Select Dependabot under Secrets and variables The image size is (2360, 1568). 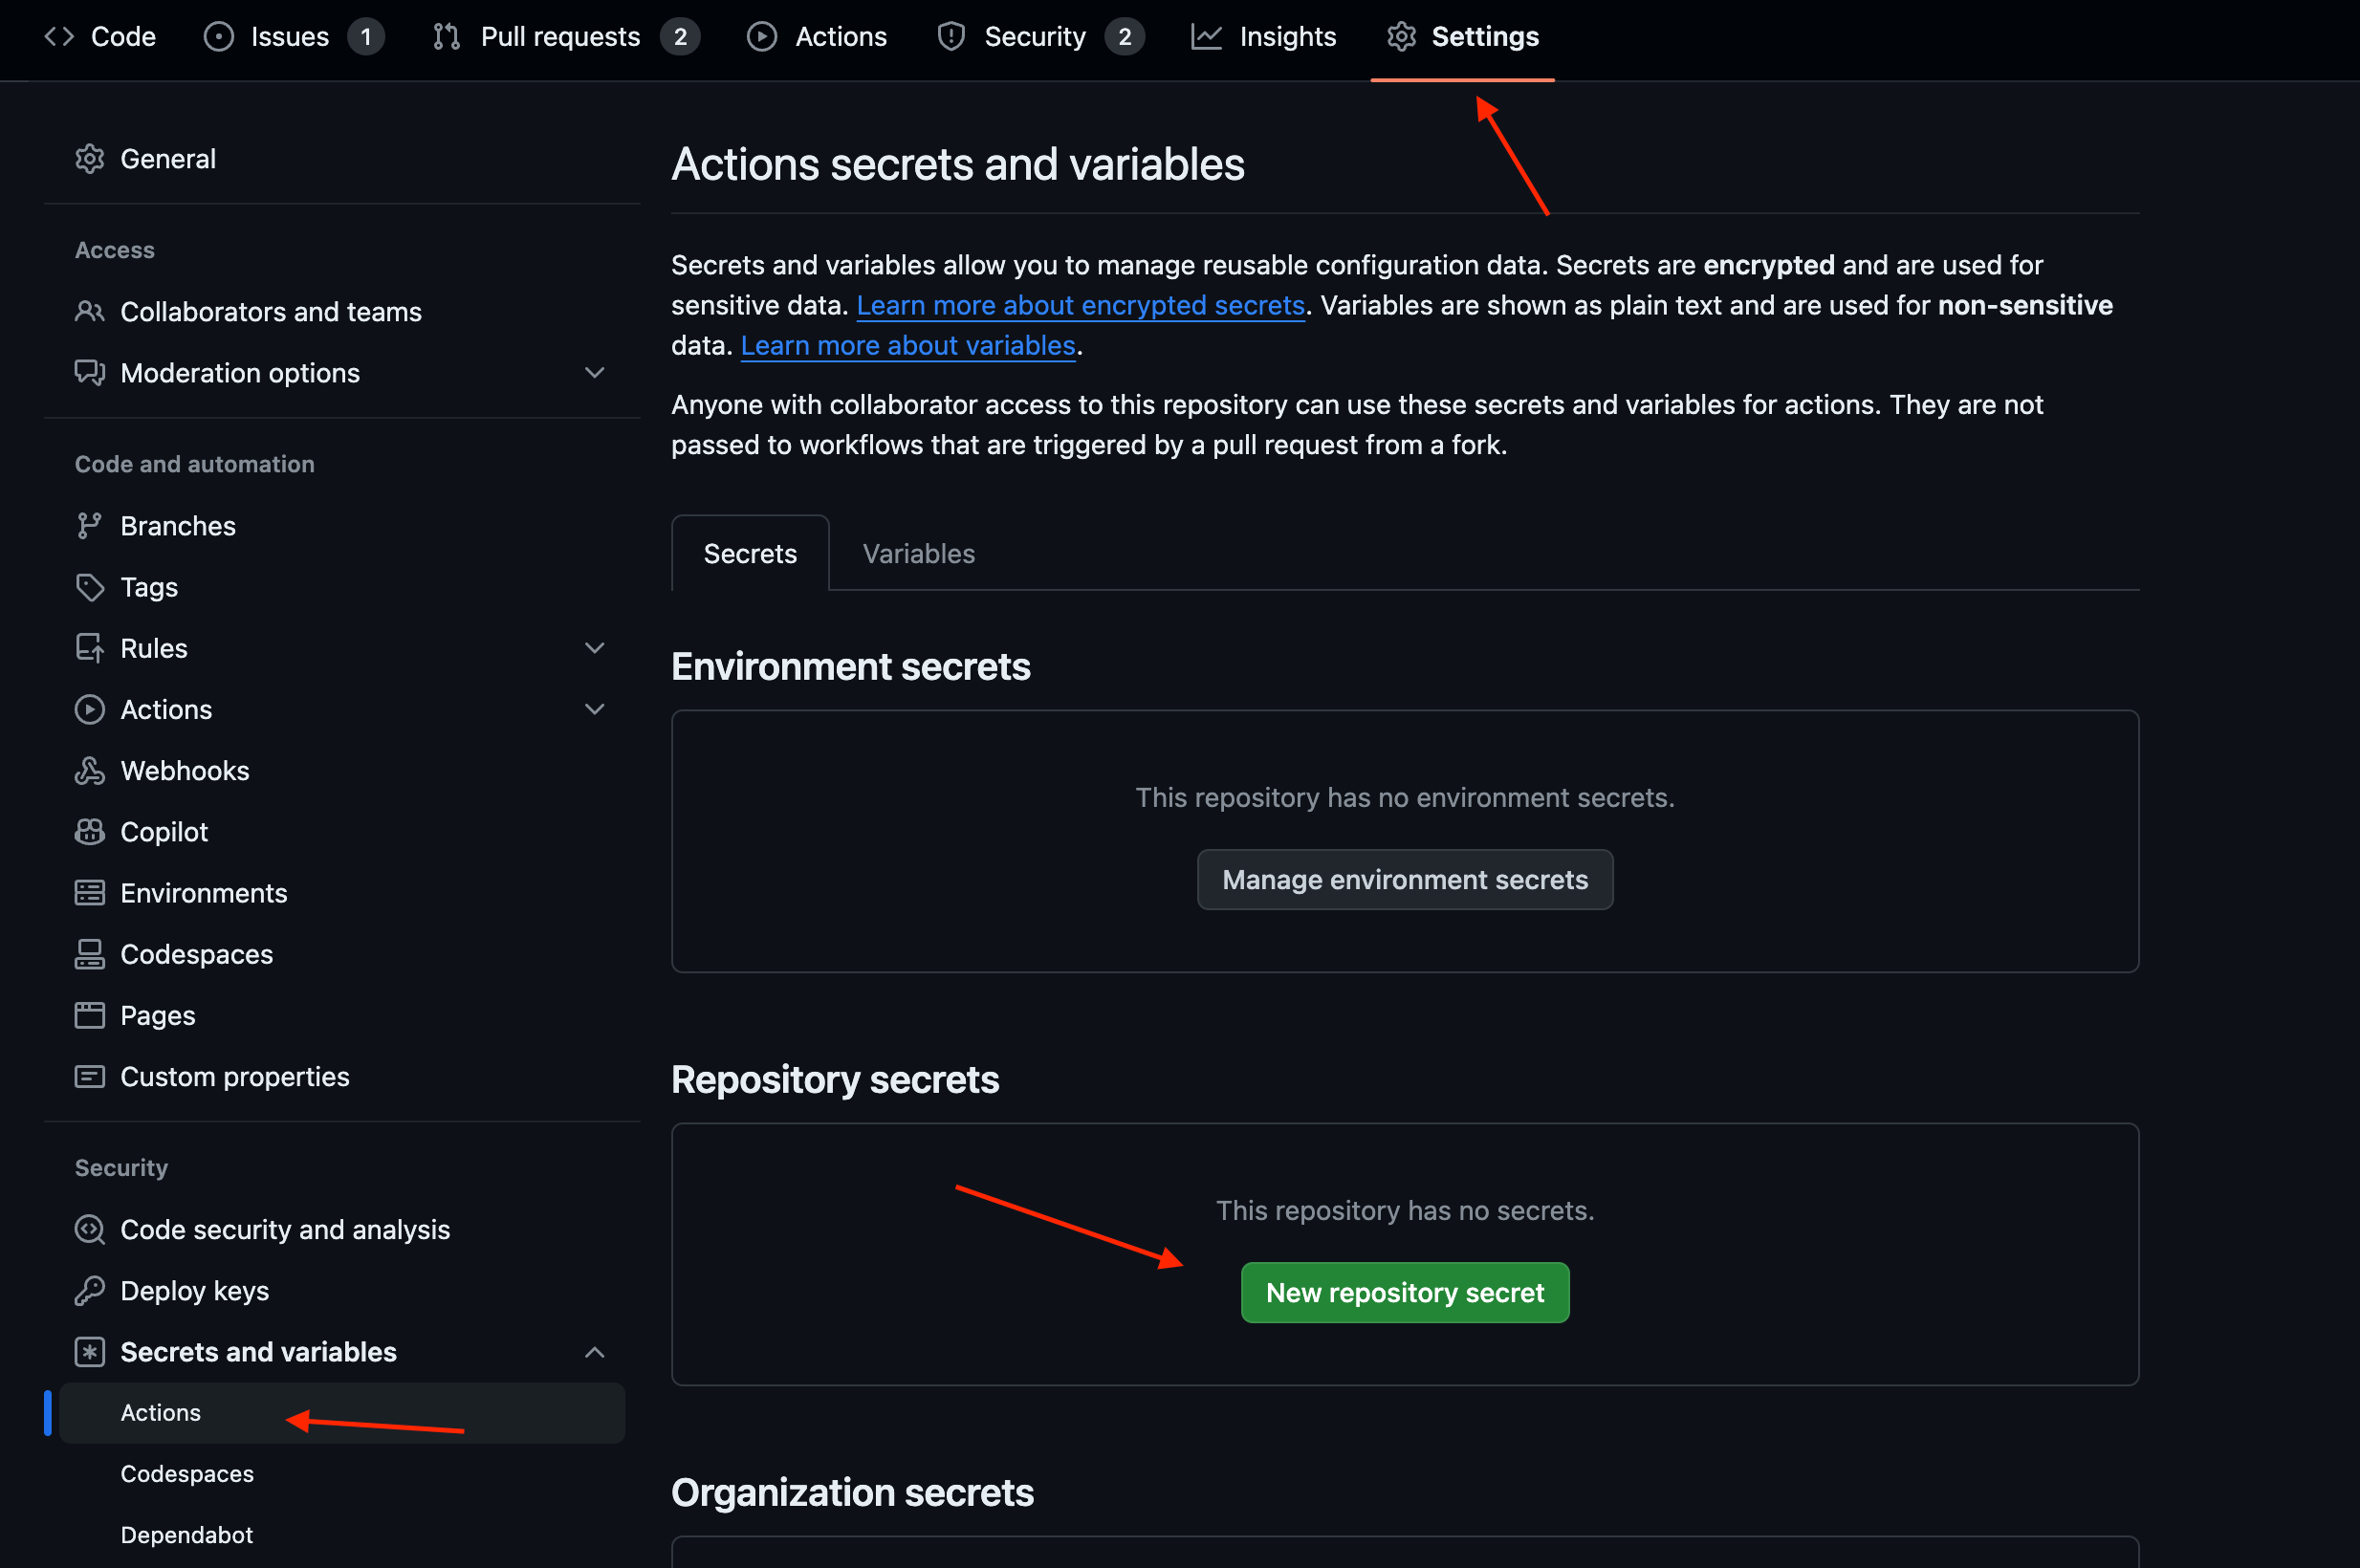(x=186, y=1535)
